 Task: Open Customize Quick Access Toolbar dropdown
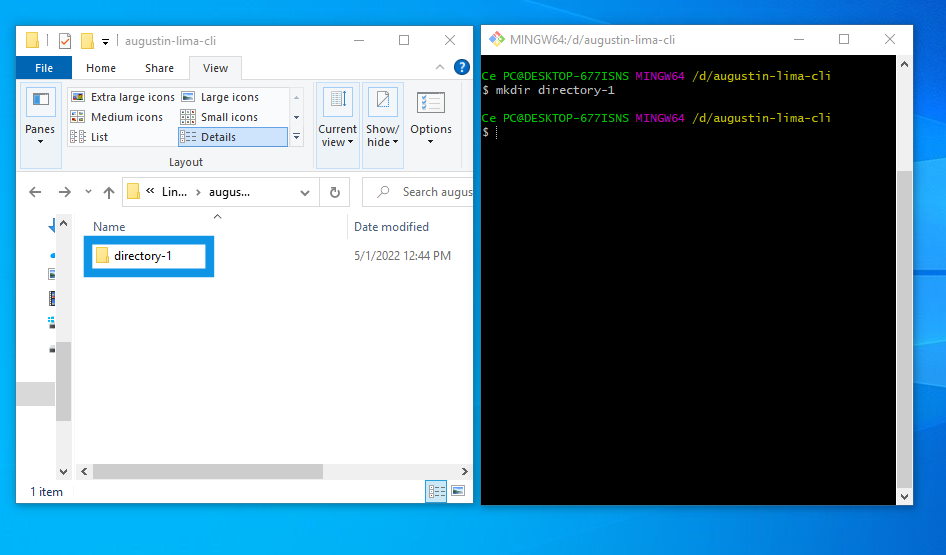click(105, 42)
